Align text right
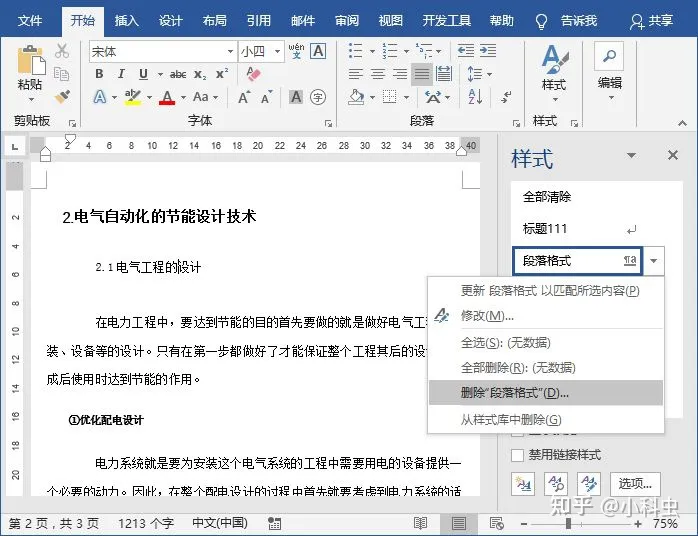The height and width of the screenshot is (536, 698). pyautogui.click(x=400, y=73)
